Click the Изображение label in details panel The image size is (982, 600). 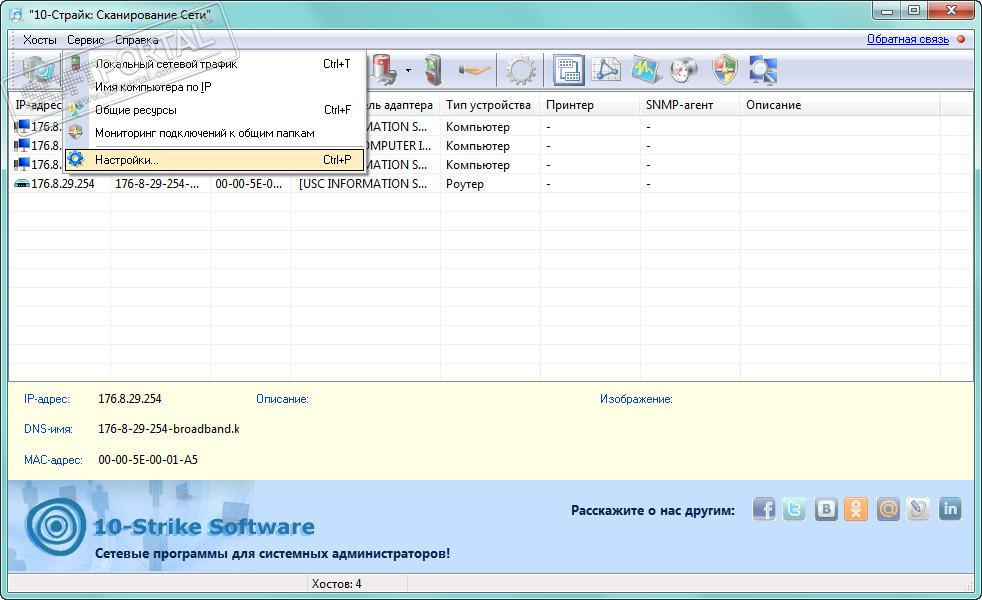coord(636,399)
